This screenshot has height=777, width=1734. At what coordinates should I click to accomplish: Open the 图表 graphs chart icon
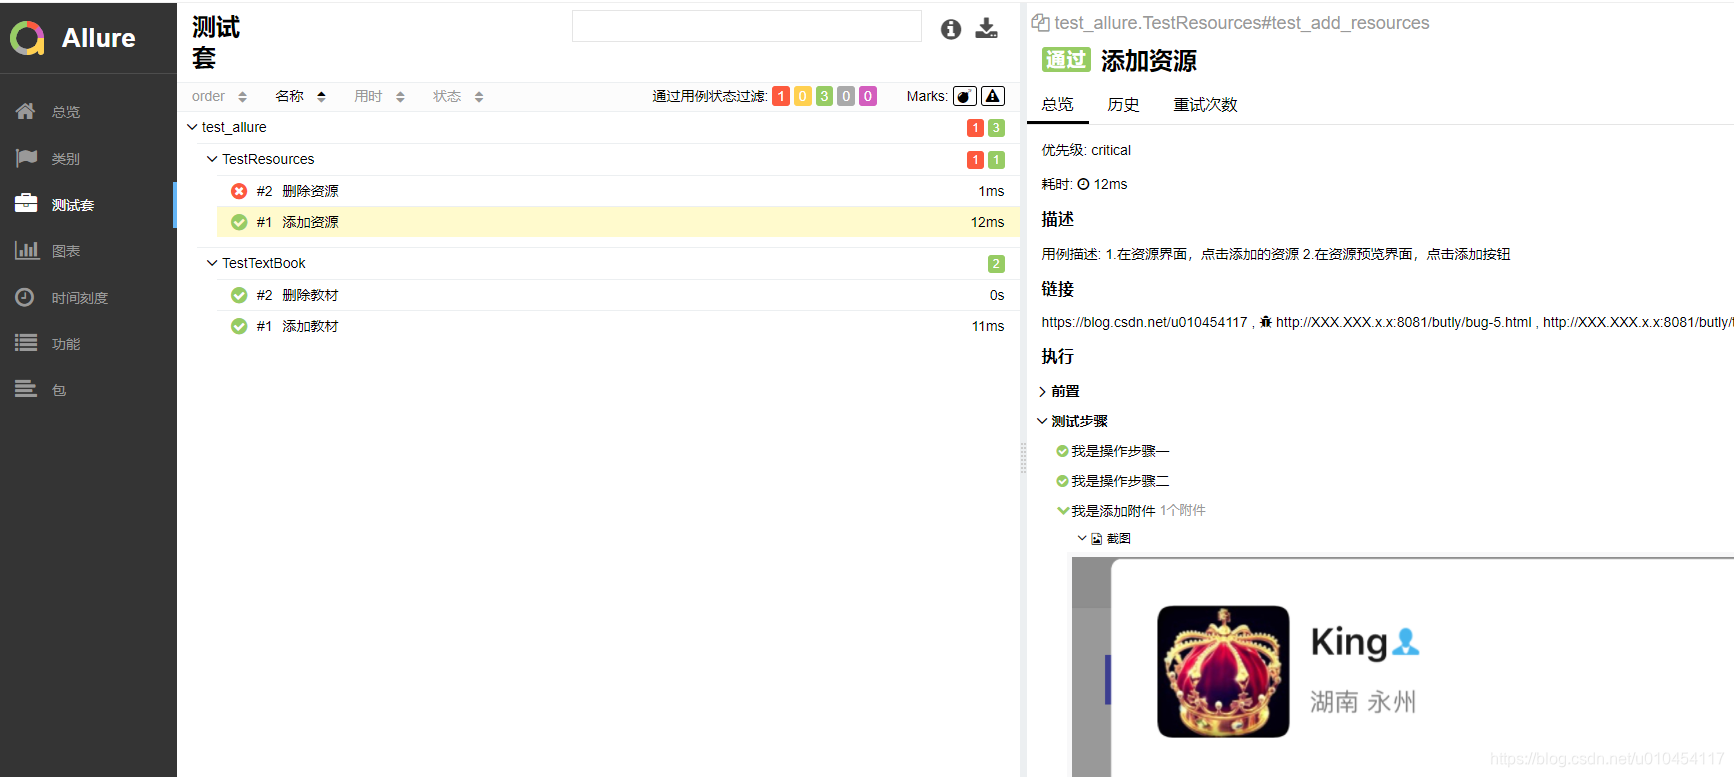click(26, 250)
